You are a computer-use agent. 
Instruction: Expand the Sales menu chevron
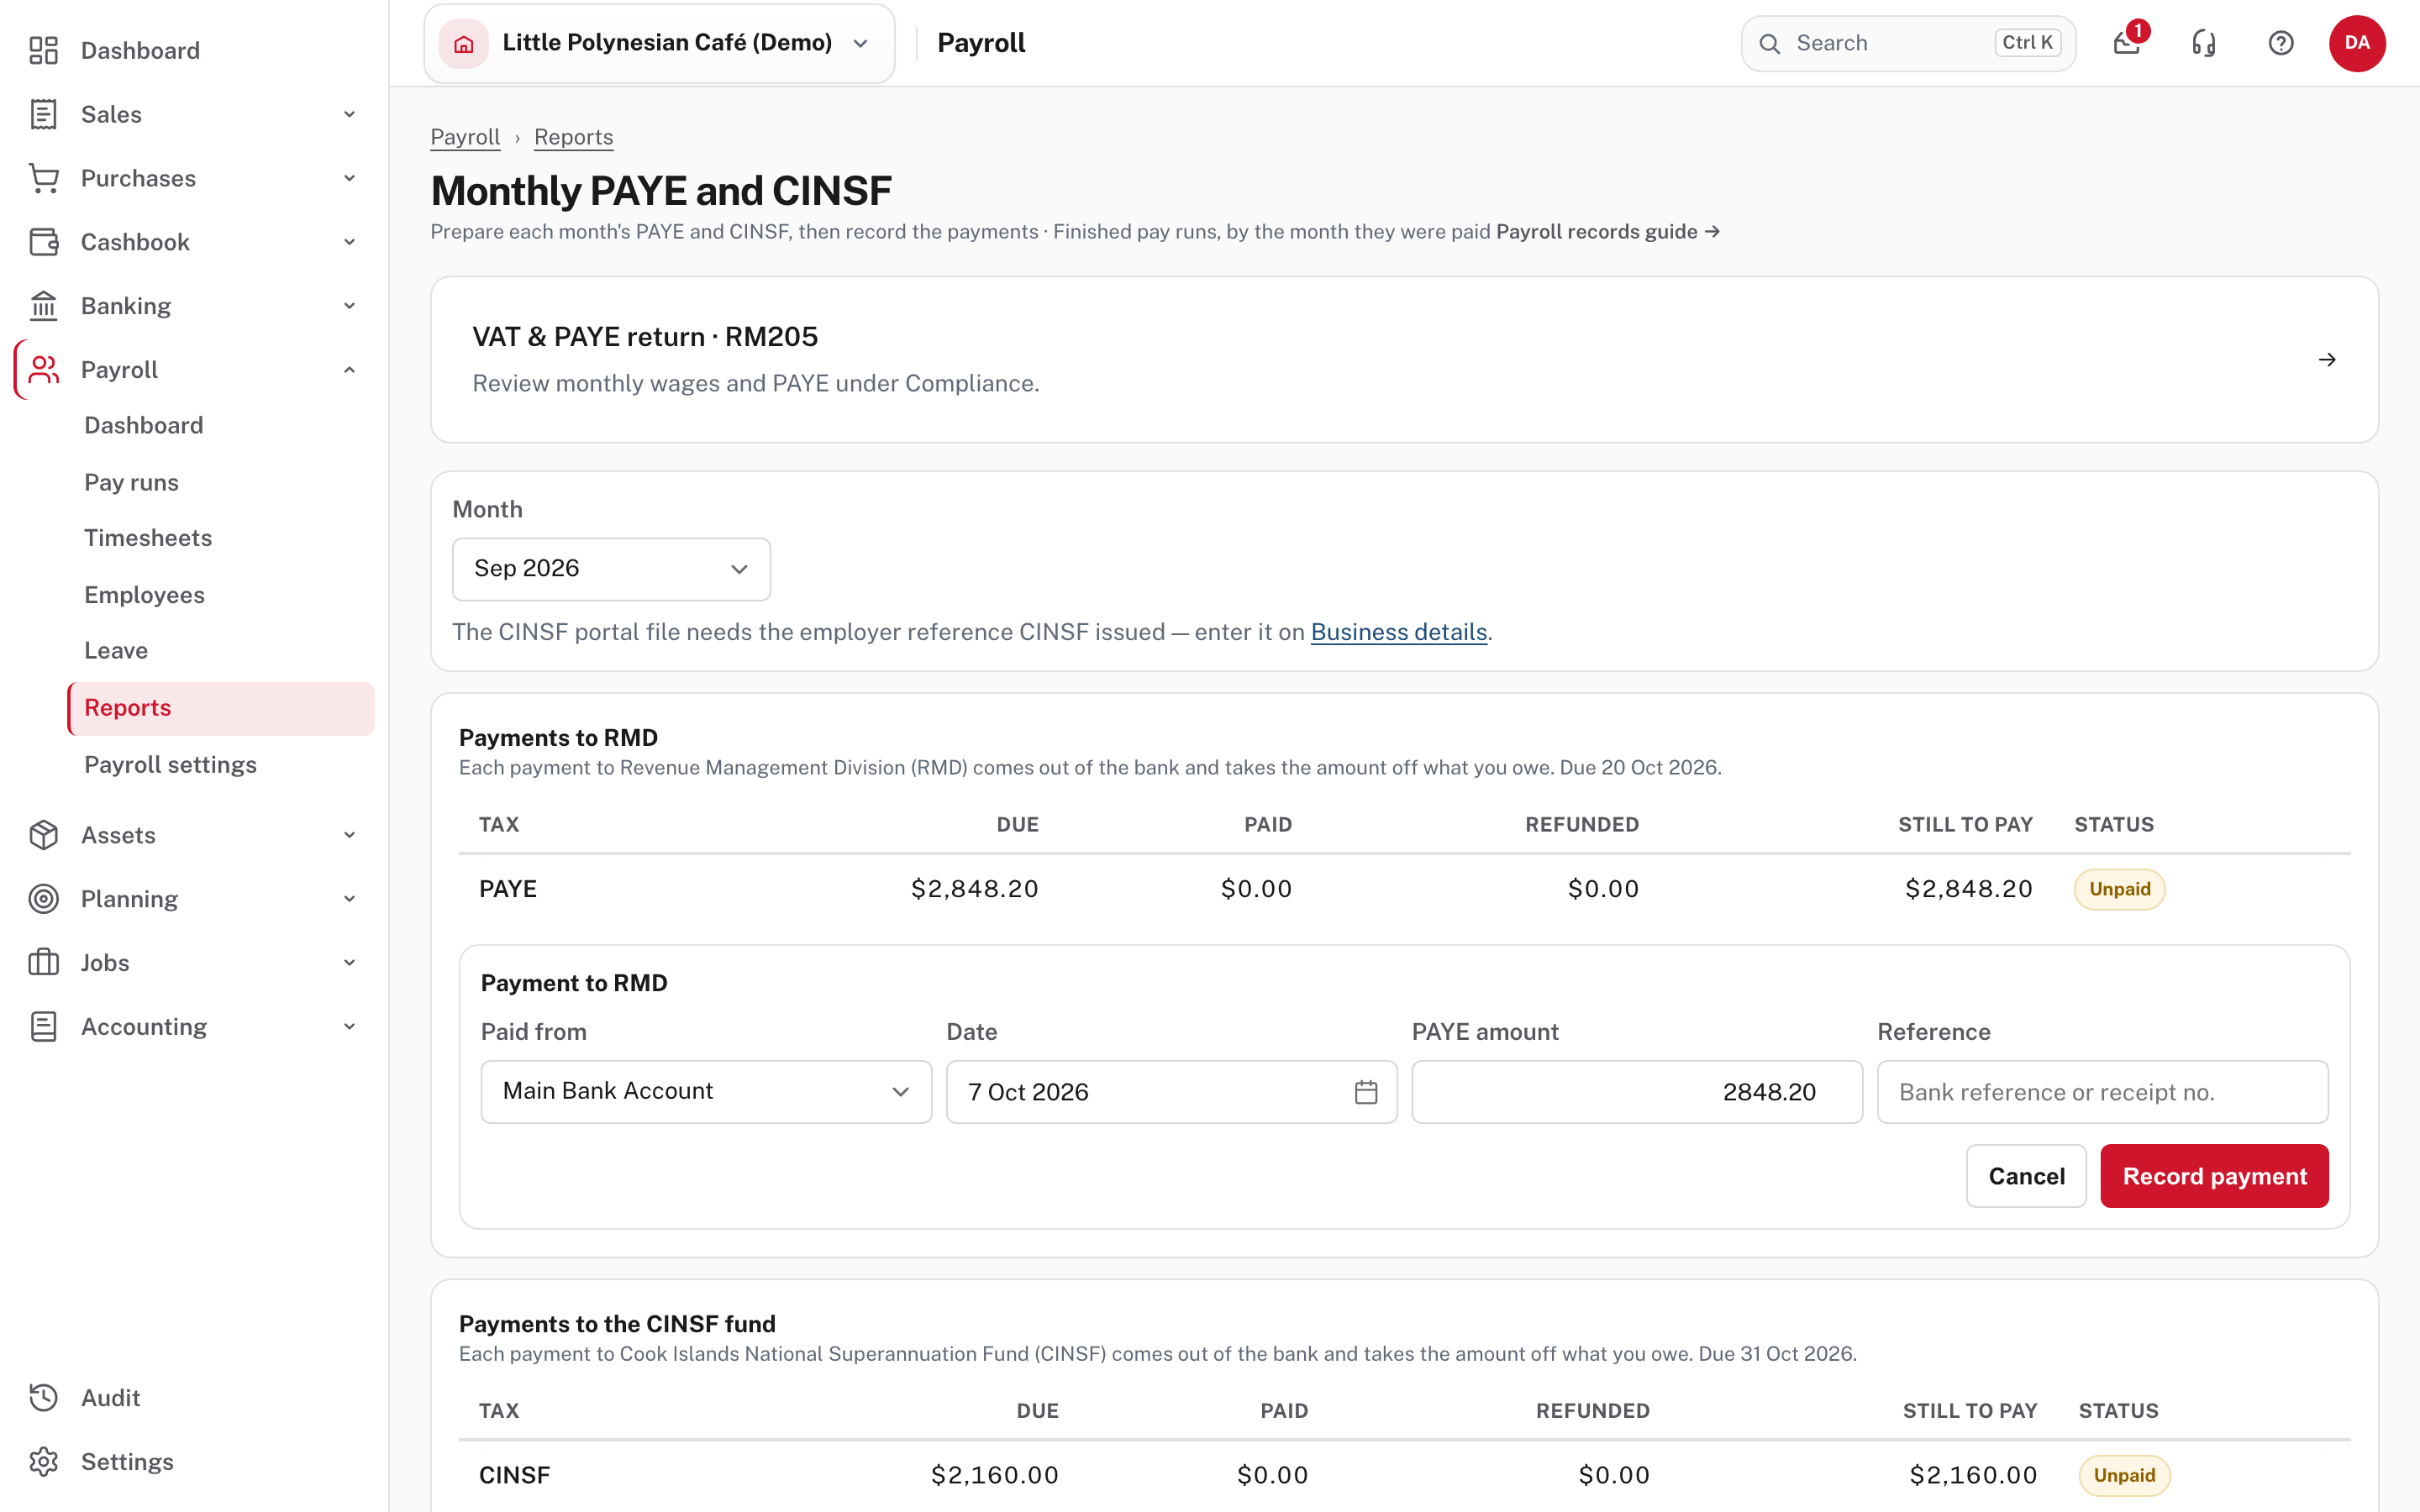[349, 114]
